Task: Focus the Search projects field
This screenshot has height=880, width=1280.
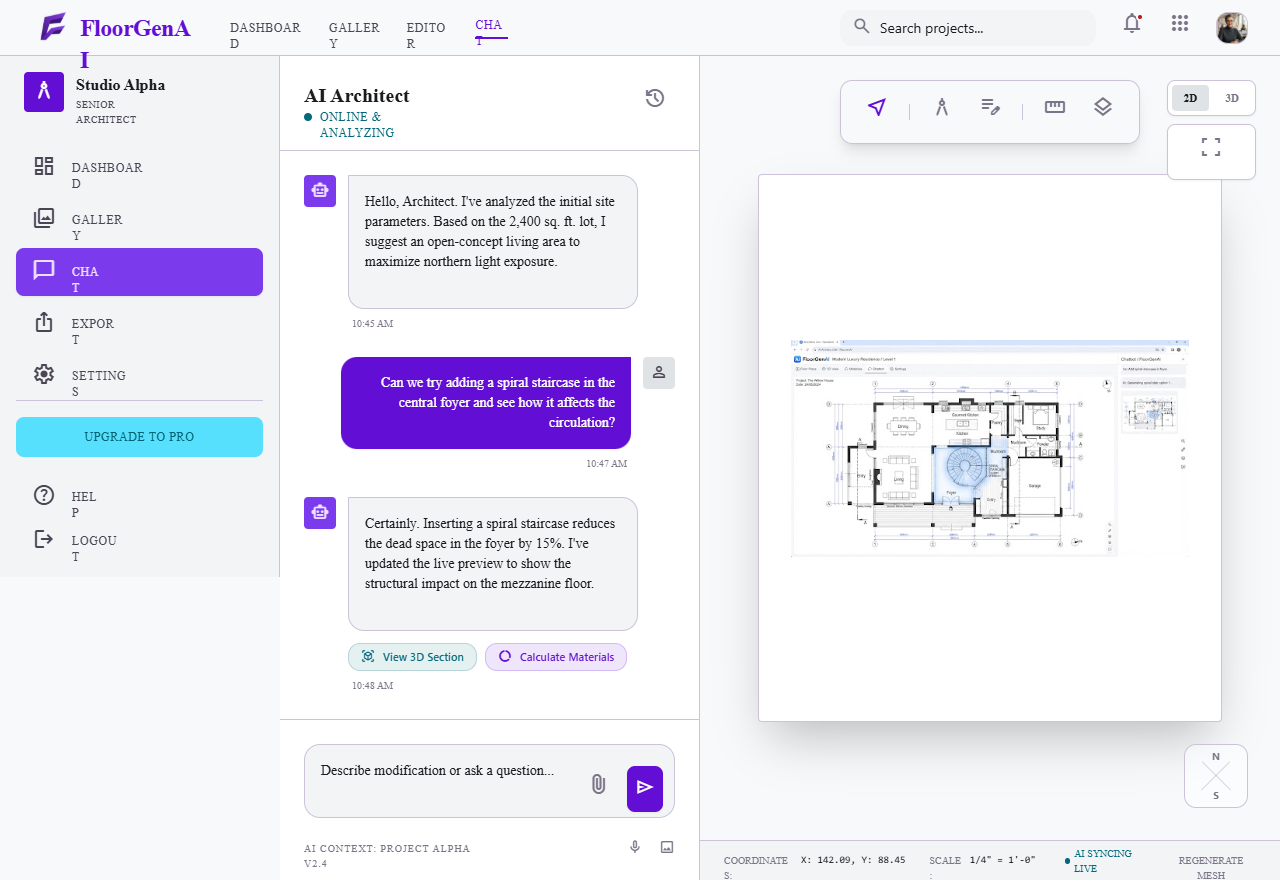Action: tap(968, 28)
